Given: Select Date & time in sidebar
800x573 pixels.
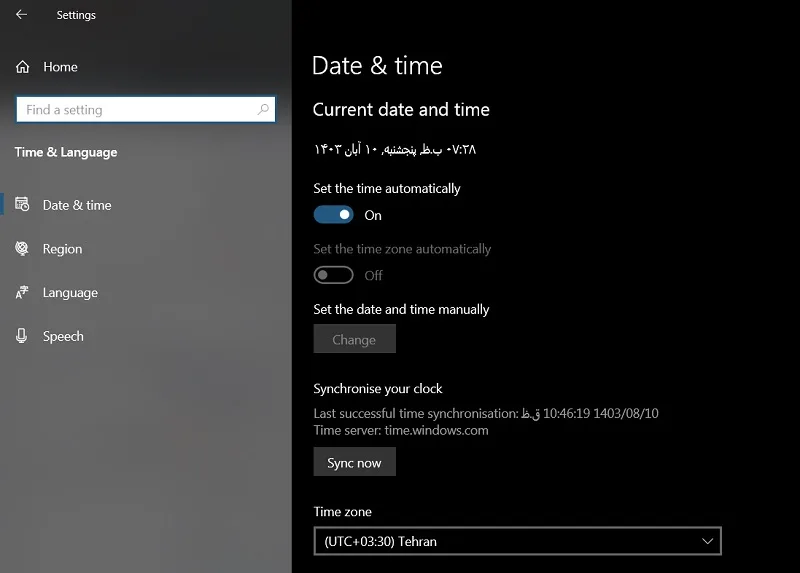Looking at the screenshot, I should point(77,205).
